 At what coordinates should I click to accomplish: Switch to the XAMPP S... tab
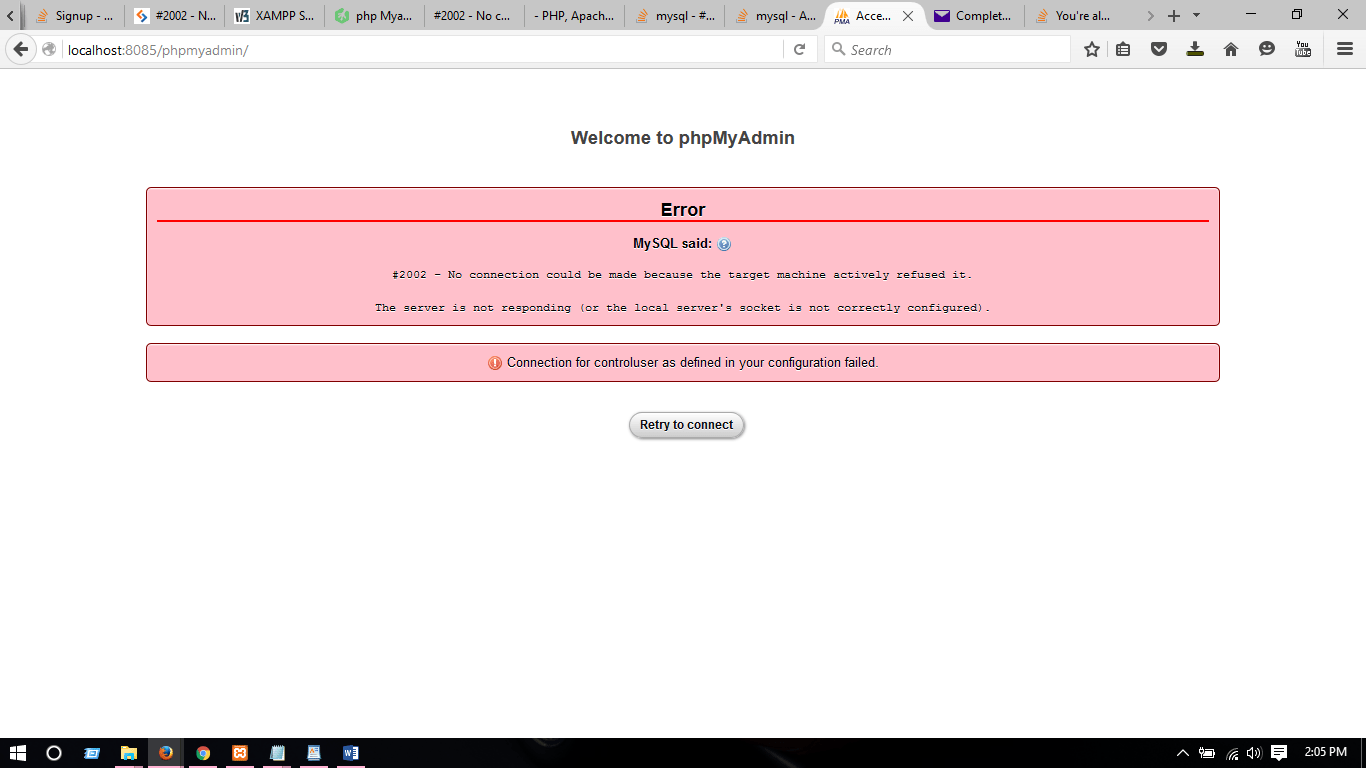click(x=275, y=16)
